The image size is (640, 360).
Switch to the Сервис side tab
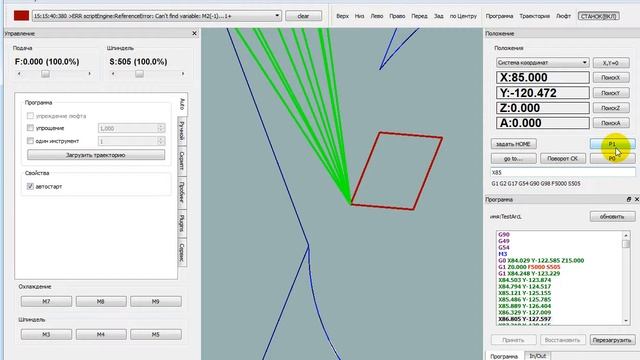pyautogui.click(x=182, y=252)
